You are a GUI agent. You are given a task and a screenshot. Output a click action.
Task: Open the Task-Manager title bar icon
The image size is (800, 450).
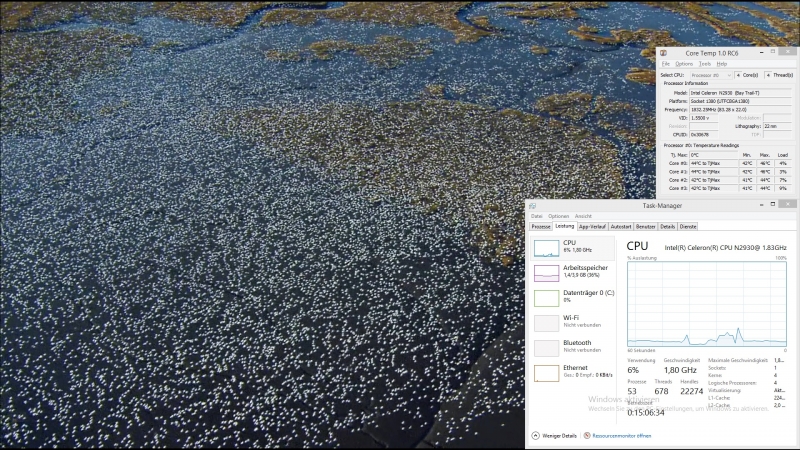[x=533, y=206]
